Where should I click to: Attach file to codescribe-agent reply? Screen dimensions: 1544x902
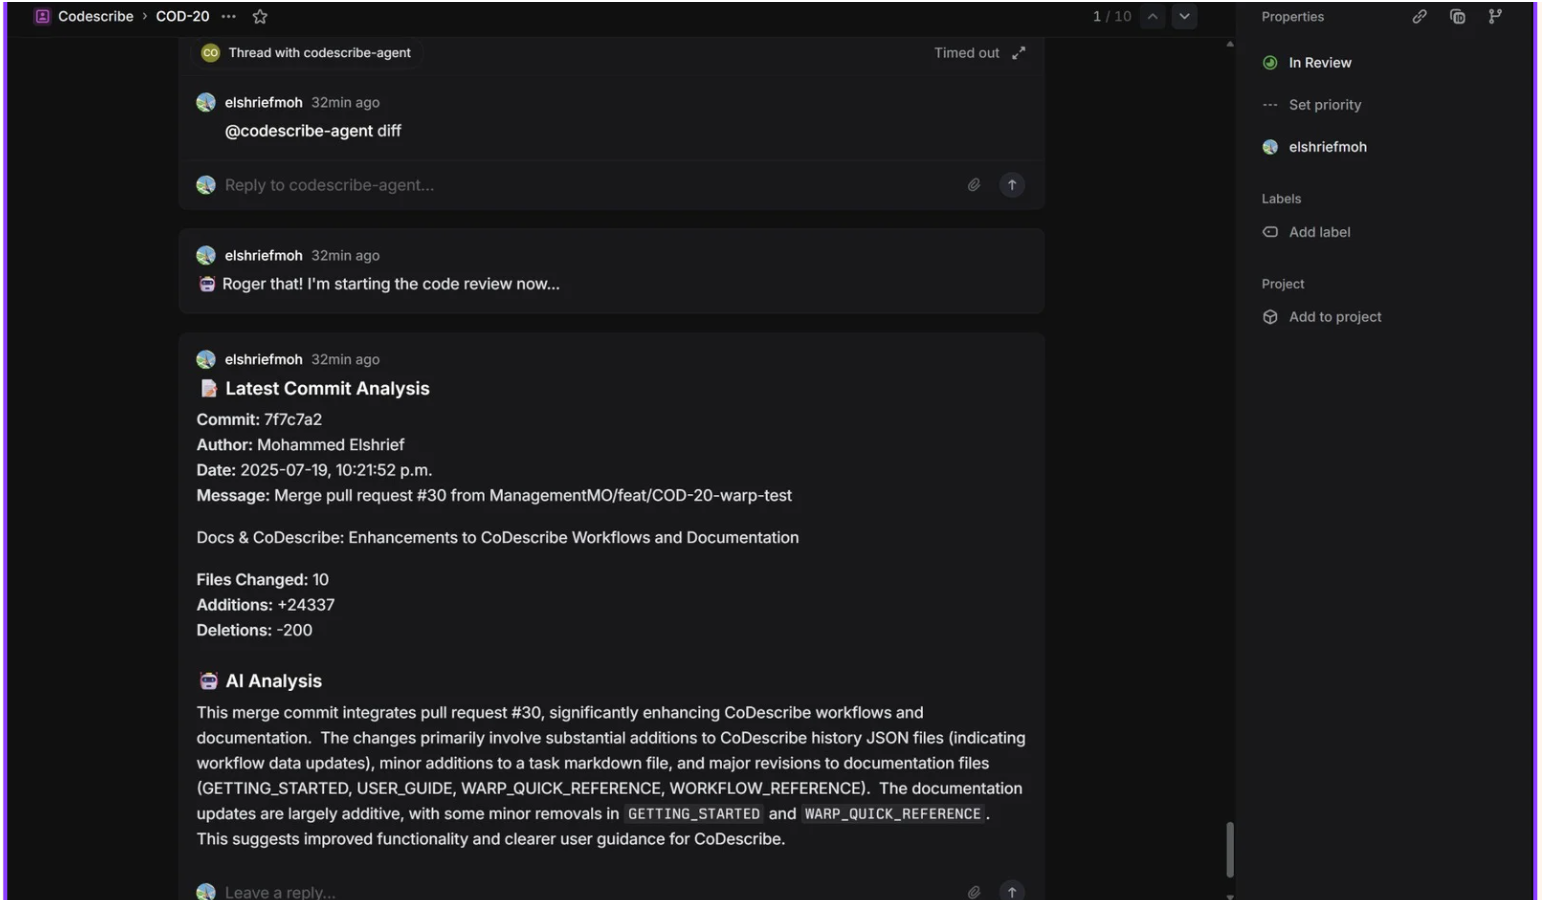(974, 185)
